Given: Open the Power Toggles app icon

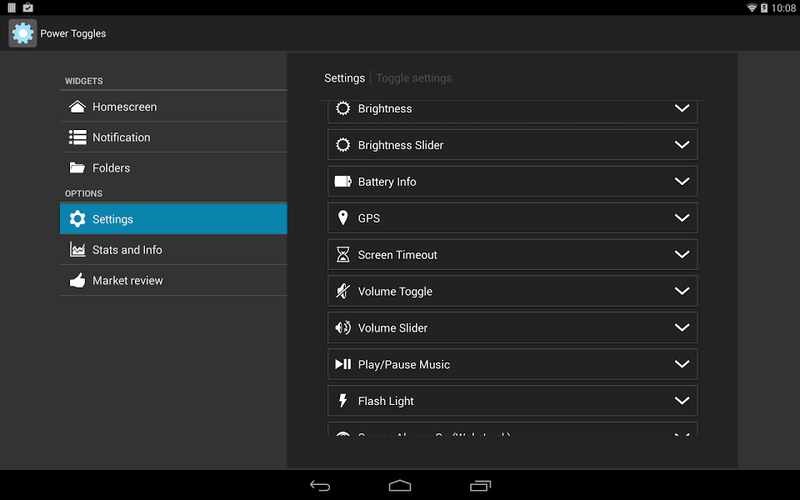Looking at the screenshot, I should tap(22, 33).
